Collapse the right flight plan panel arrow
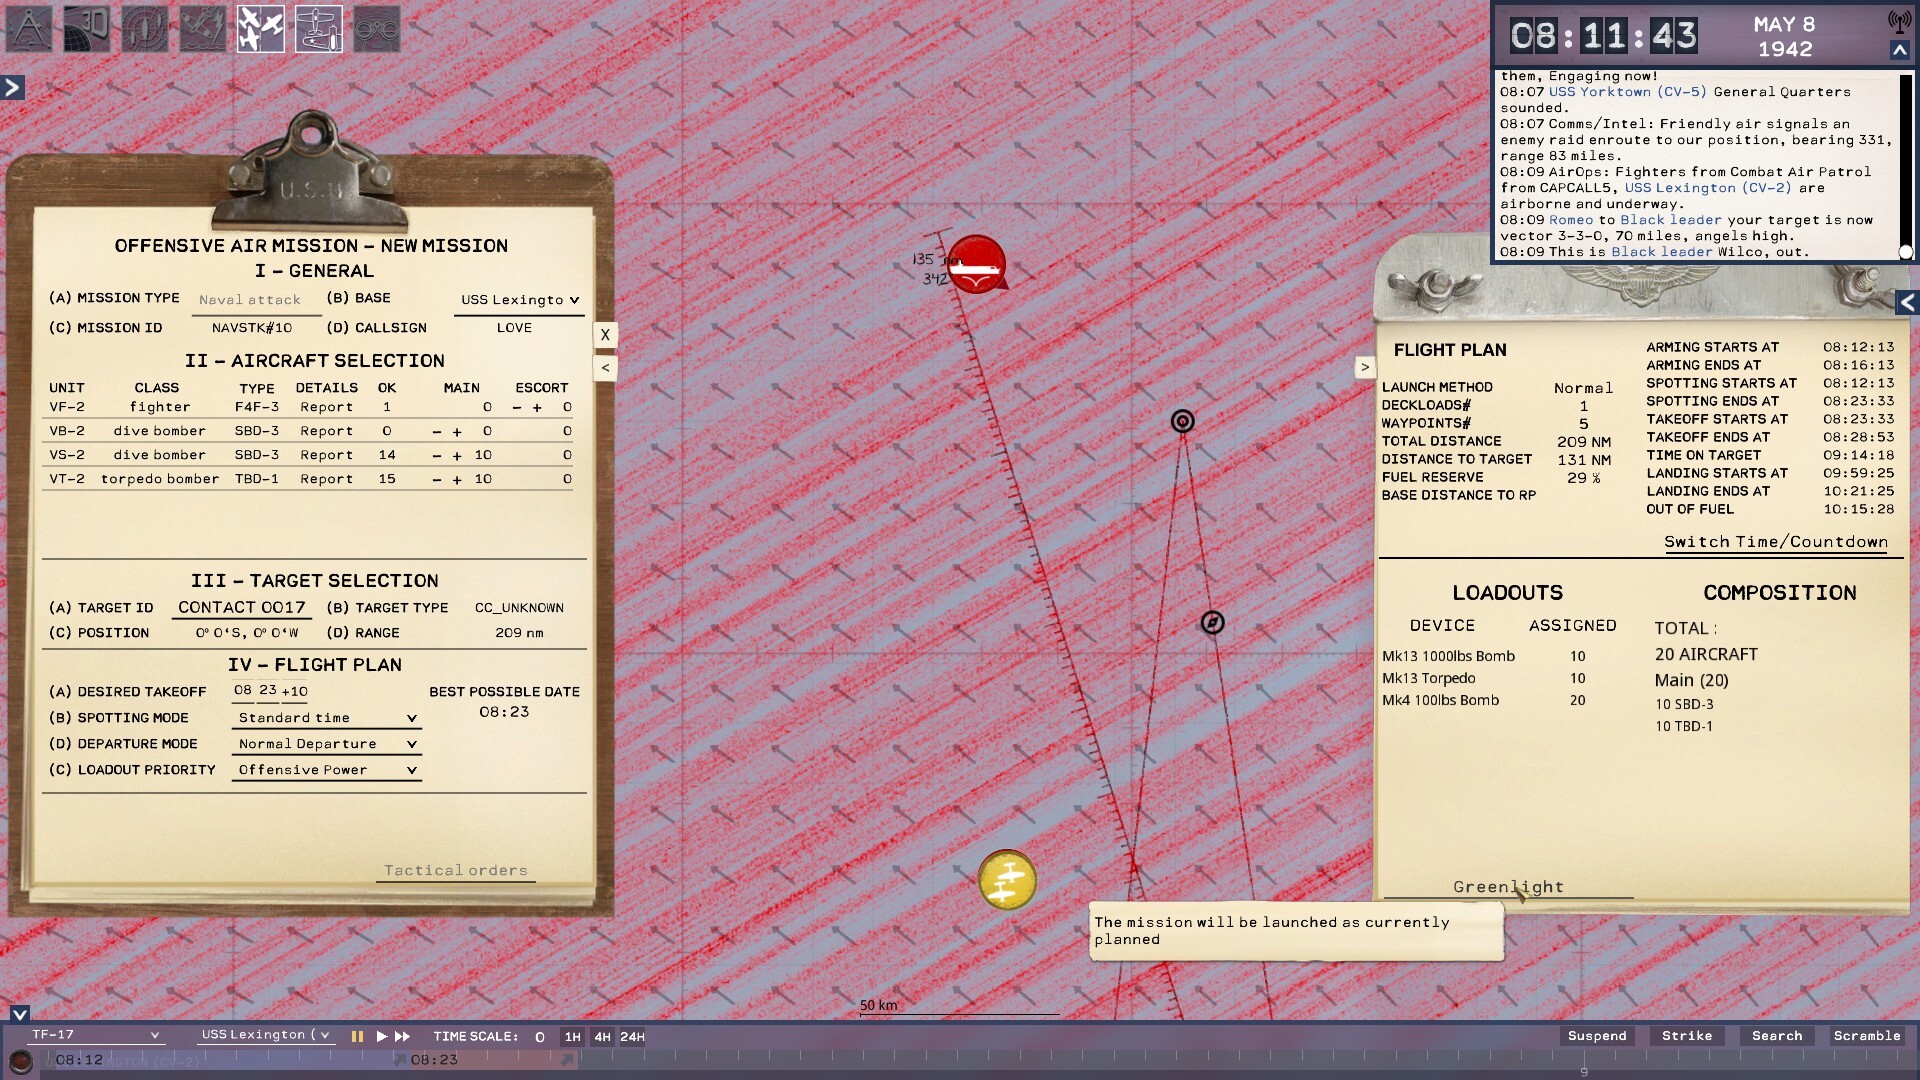 (x=1908, y=302)
